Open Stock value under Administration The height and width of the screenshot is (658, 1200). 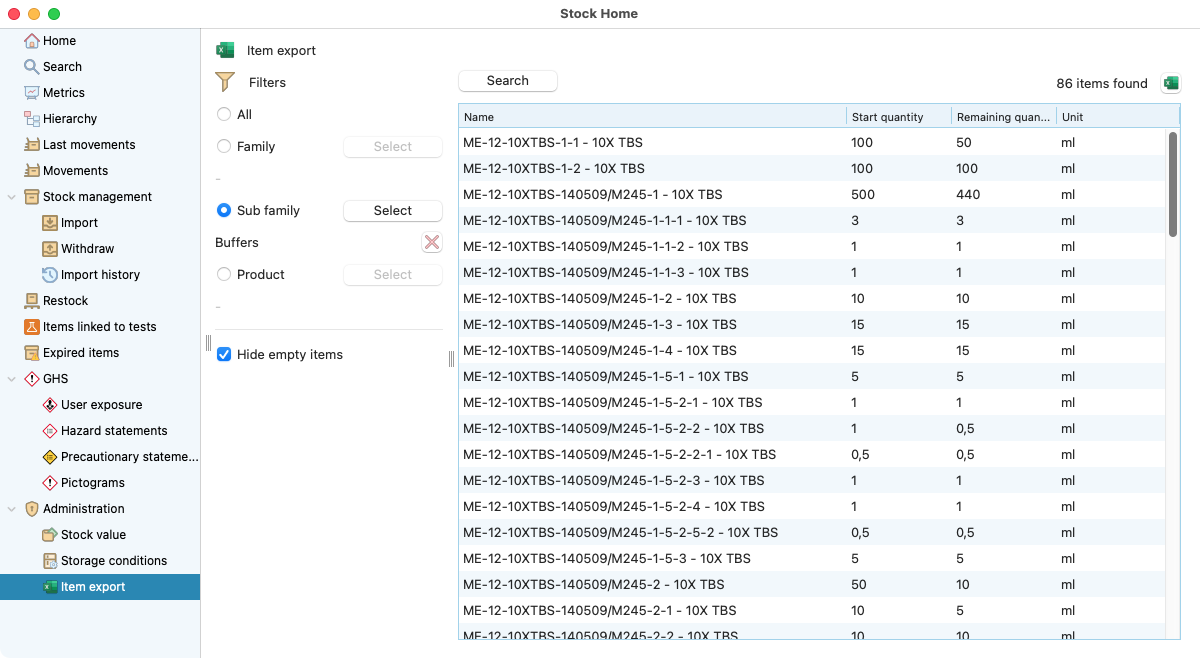[x=93, y=535]
